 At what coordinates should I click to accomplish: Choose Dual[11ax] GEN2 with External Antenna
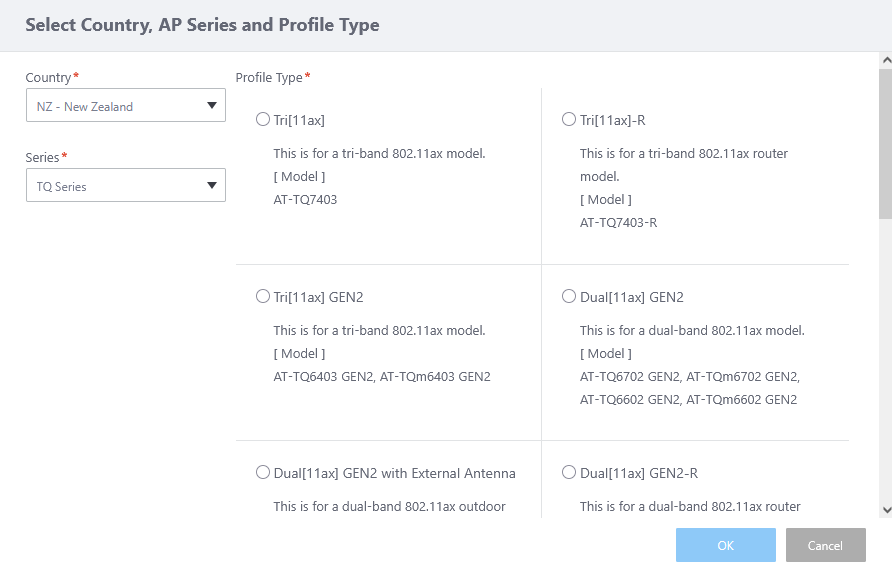pyautogui.click(x=263, y=473)
